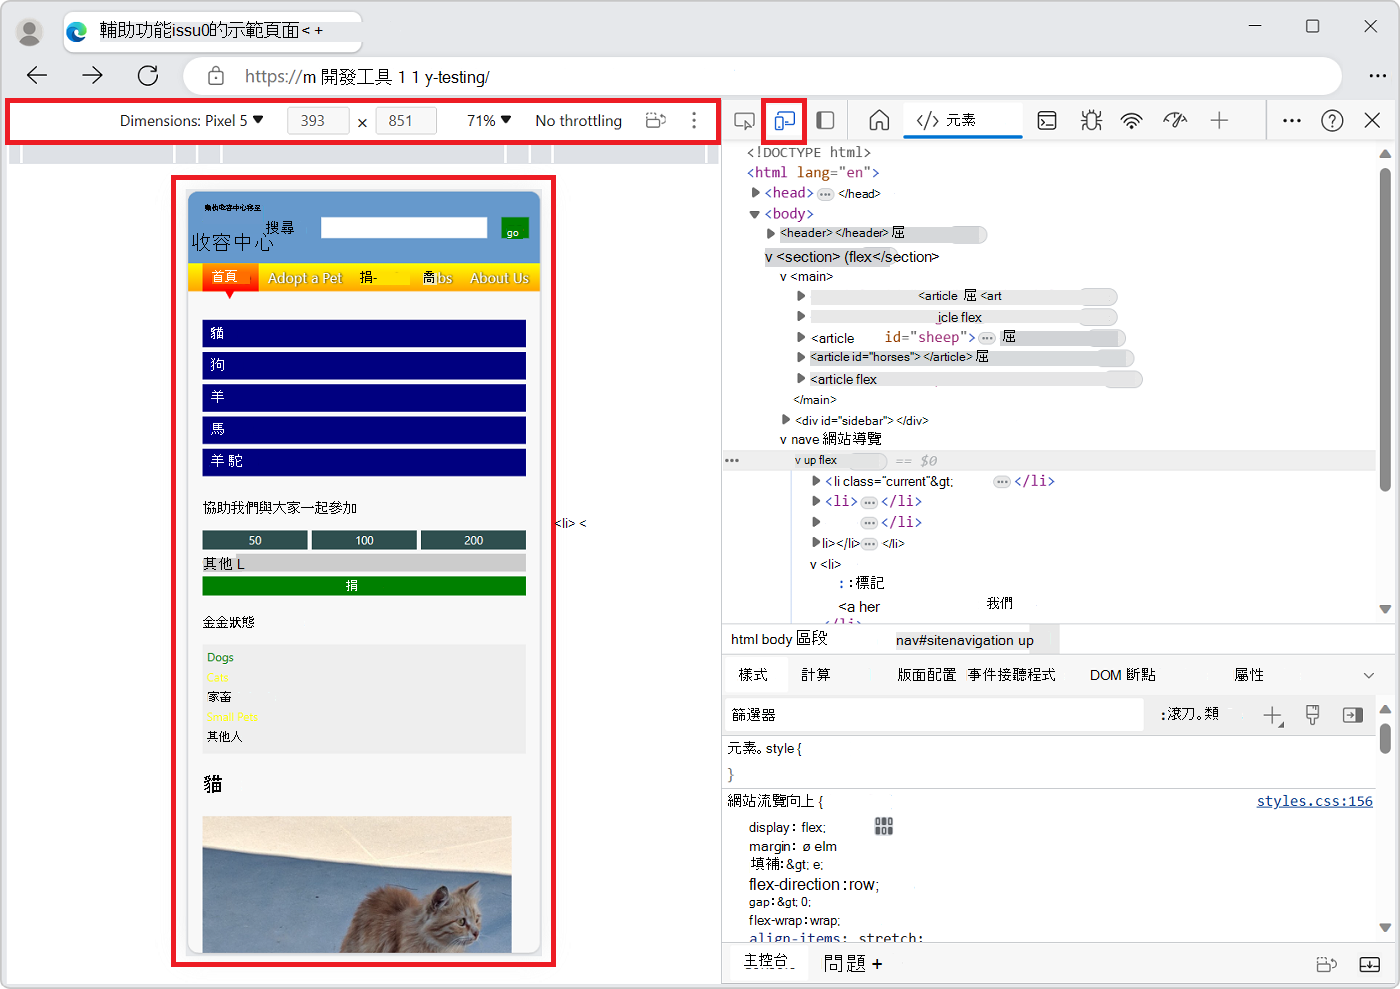Open the 71% zoom dropdown
The image size is (1400, 989).
[x=485, y=120]
